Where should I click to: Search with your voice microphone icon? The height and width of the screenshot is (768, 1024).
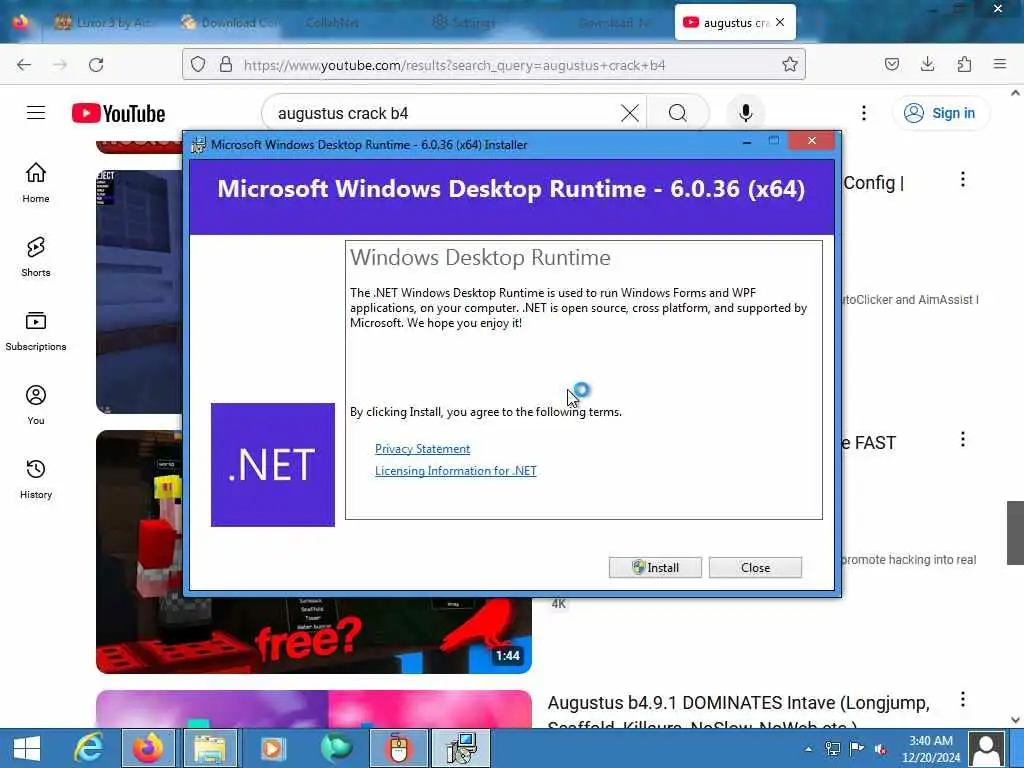745,113
